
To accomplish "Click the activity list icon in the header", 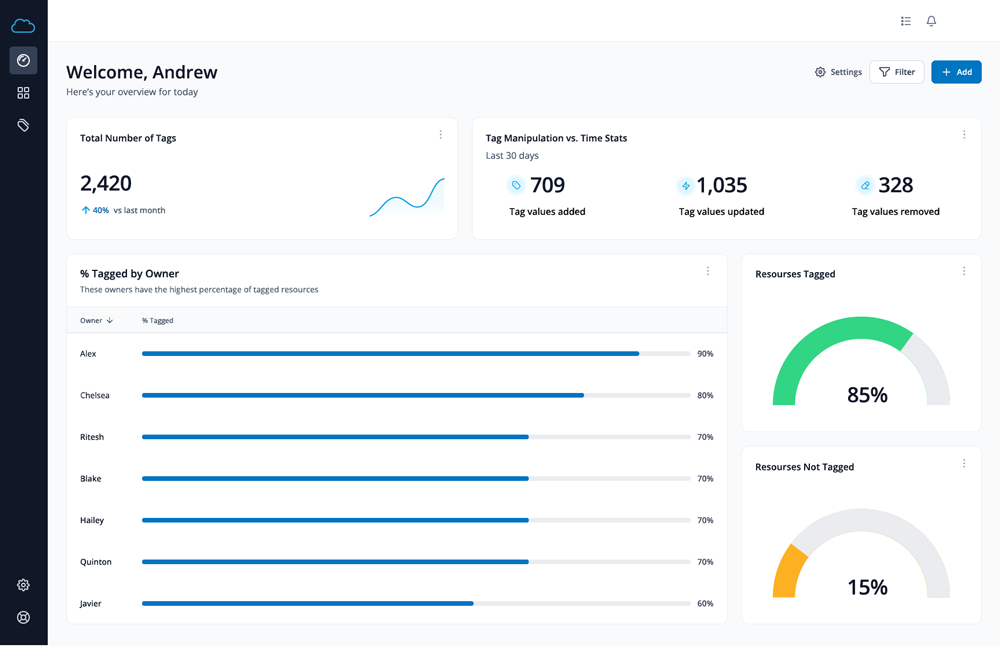I will coord(905,20).
